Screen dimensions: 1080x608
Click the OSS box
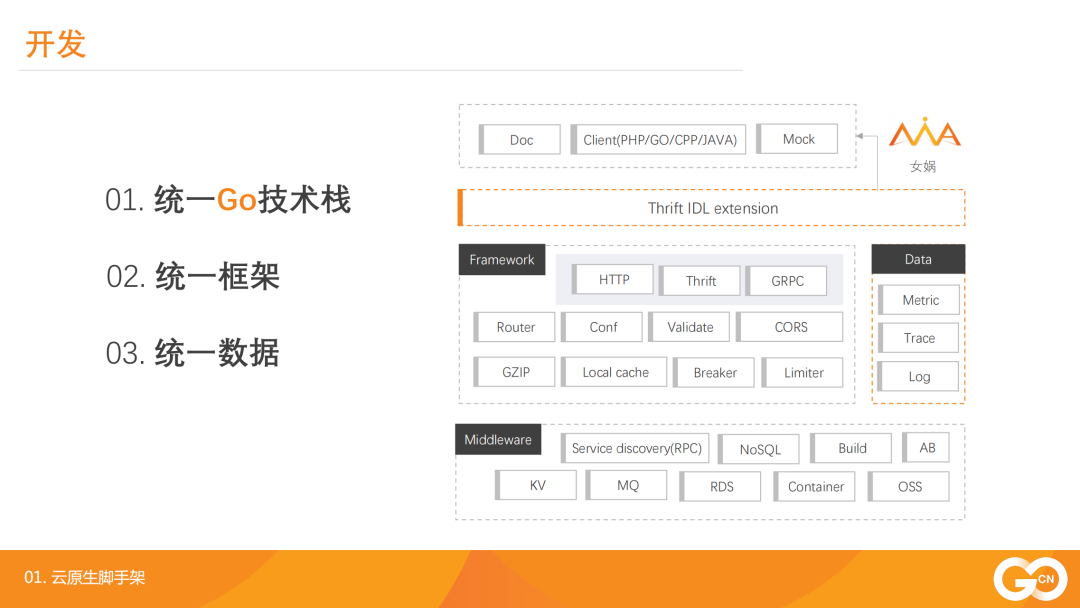click(908, 487)
